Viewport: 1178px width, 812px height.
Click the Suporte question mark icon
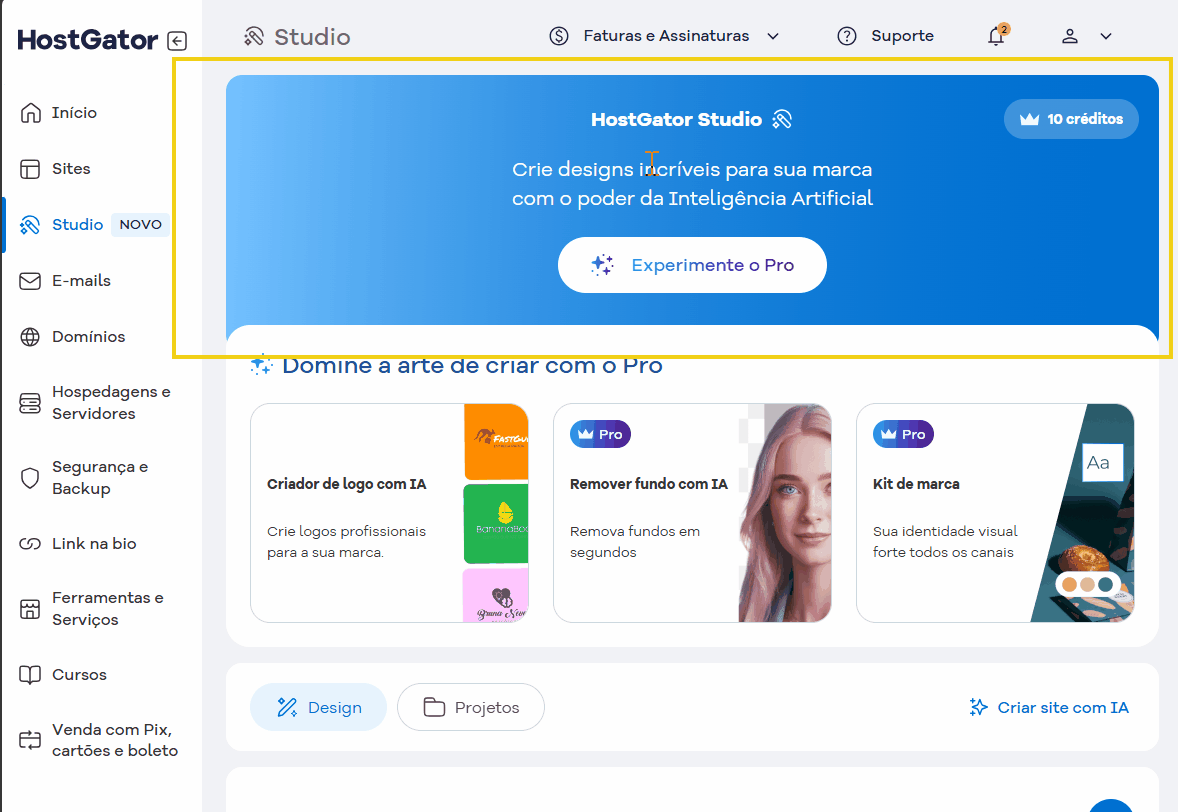click(847, 36)
